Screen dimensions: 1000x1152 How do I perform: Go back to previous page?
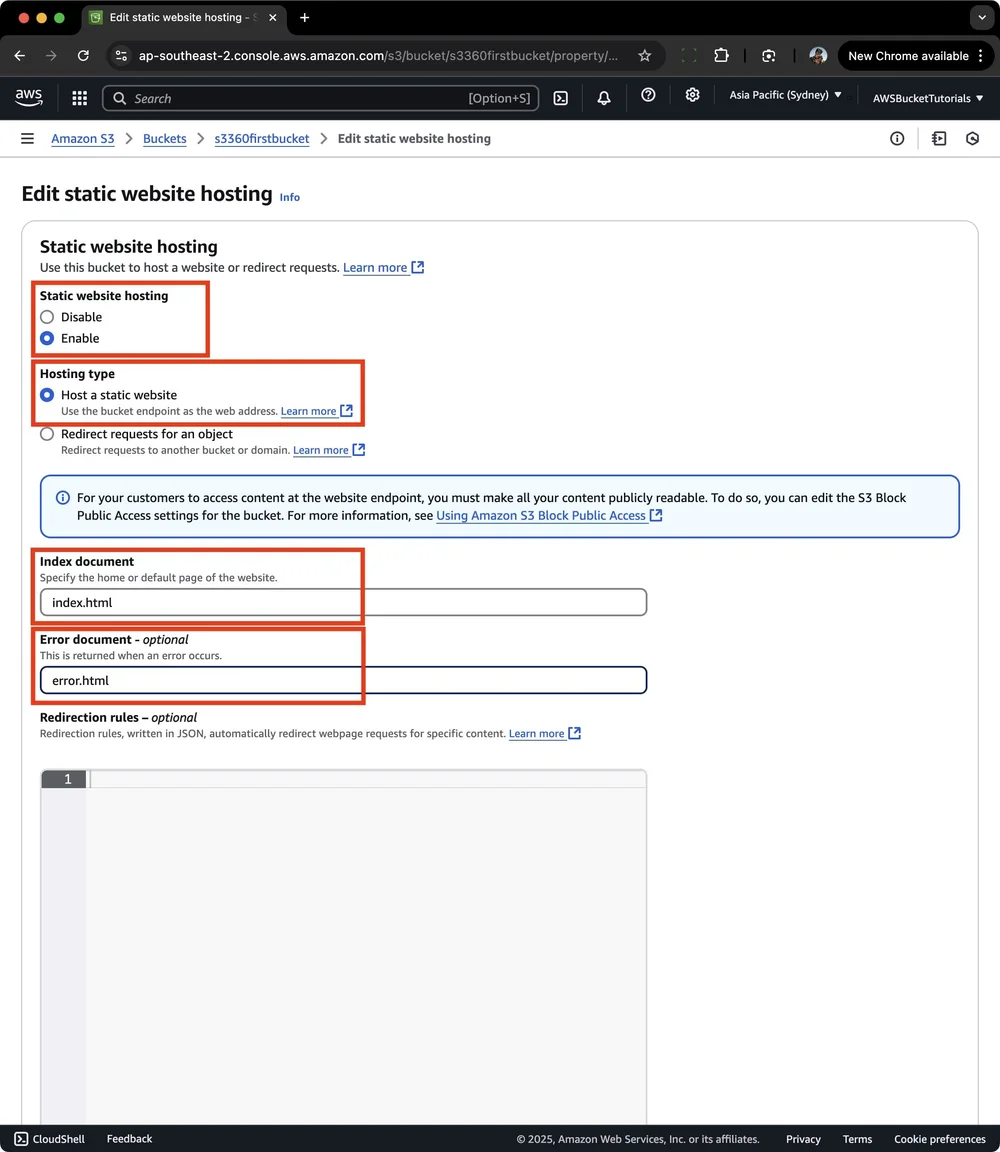[20, 56]
